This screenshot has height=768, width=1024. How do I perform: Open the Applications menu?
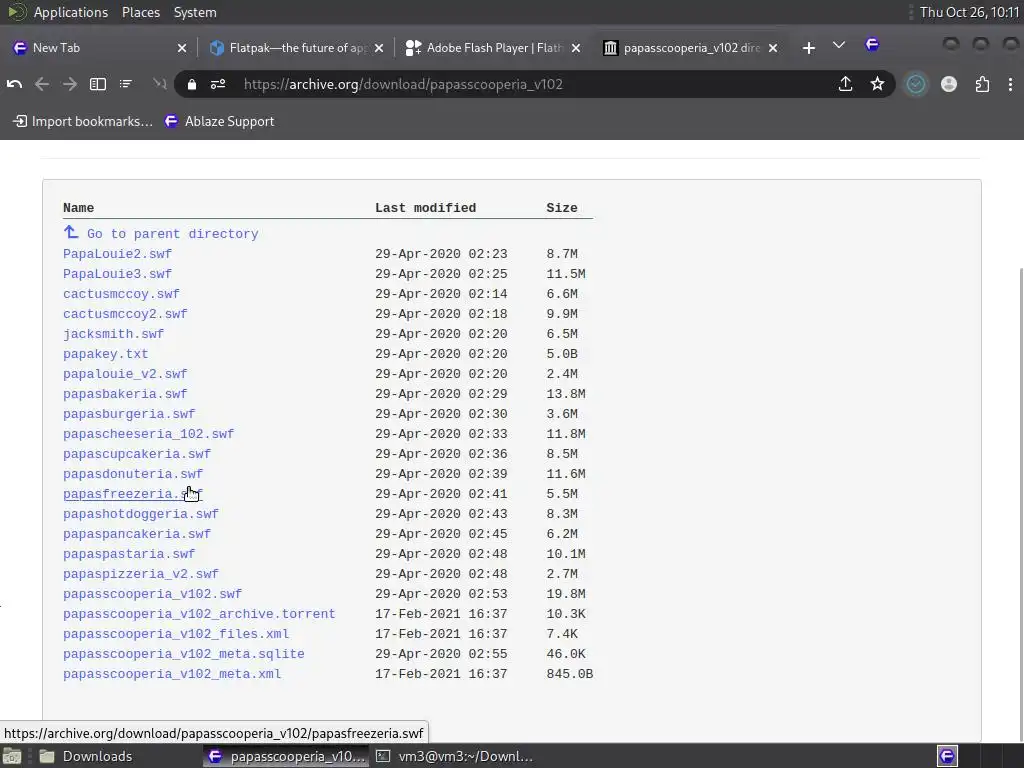pyautogui.click(x=71, y=12)
